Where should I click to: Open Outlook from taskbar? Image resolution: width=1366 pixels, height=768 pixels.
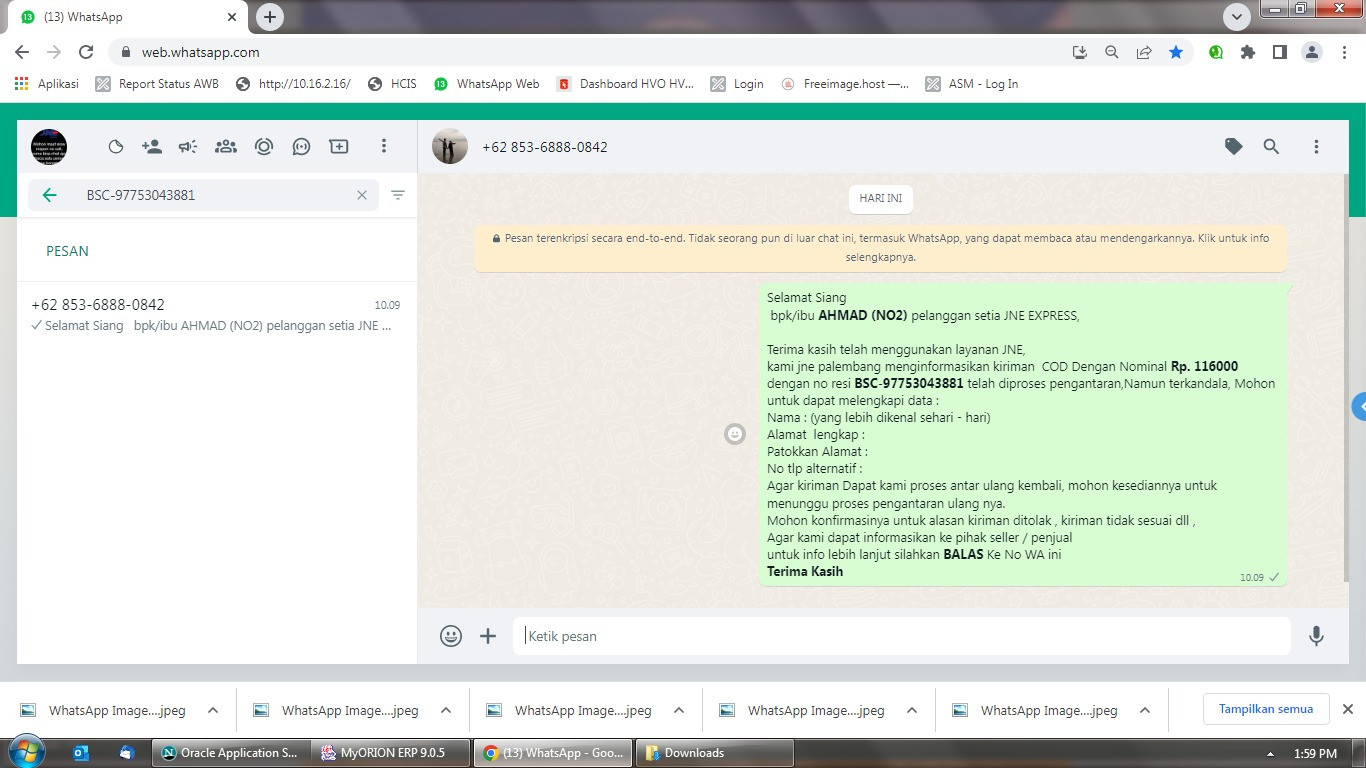click(81, 753)
